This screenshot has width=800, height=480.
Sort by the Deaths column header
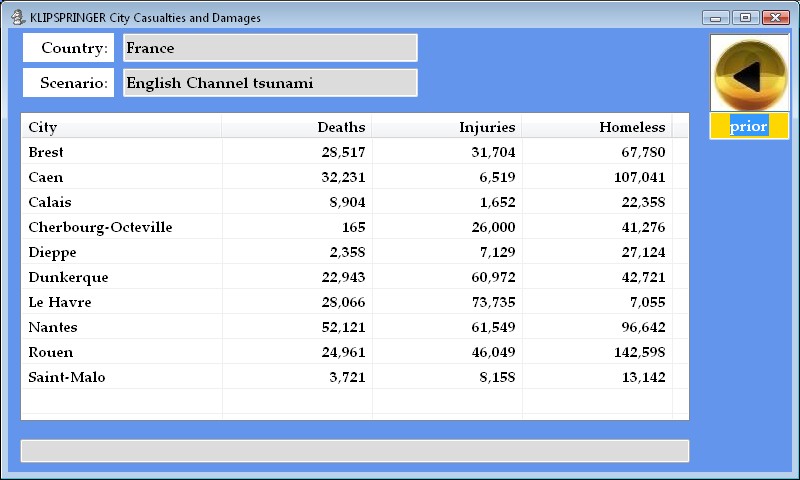pyautogui.click(x=296, y=127)
